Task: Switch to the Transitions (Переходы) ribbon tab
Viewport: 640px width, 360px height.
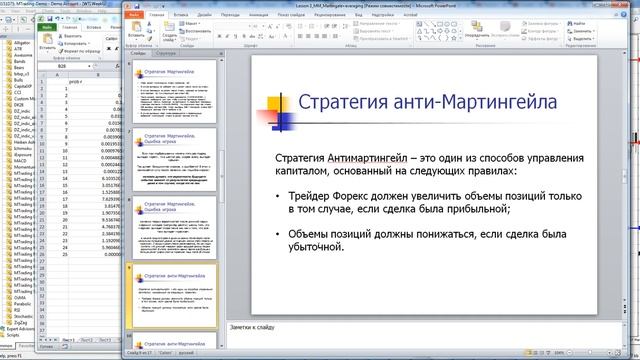Action: 230,15
